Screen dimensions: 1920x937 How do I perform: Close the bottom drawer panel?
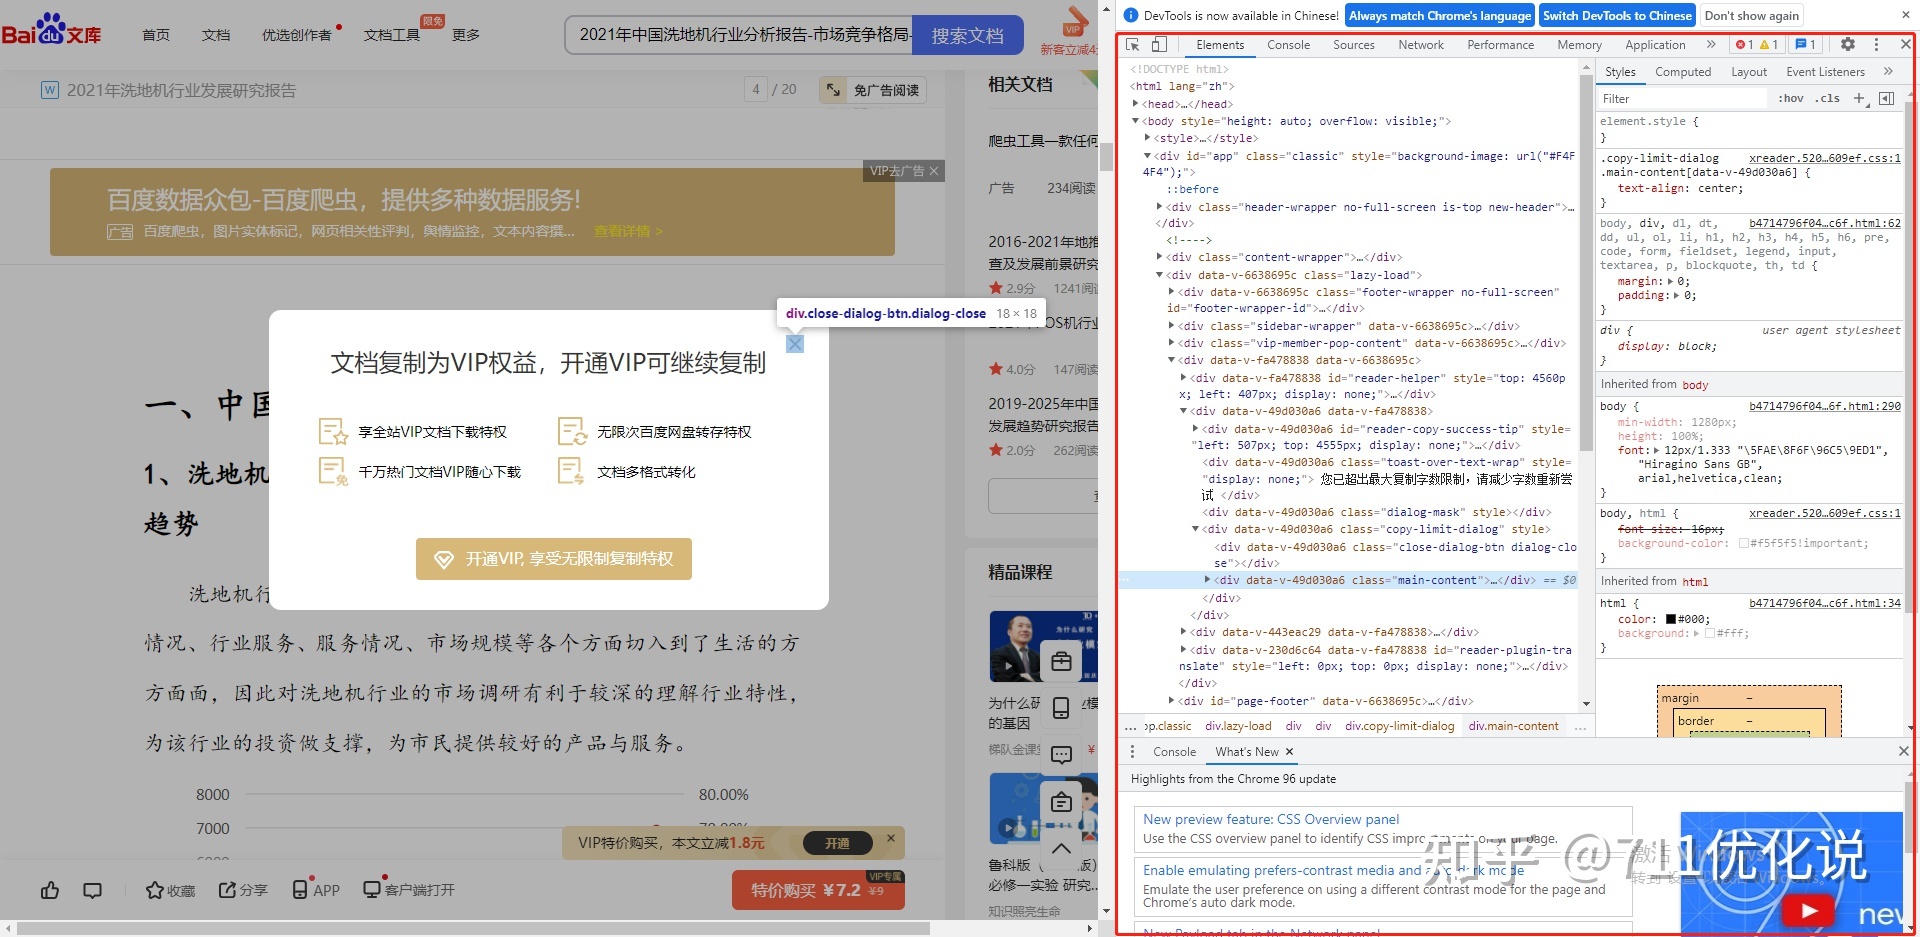click(x=1904, y=751)
